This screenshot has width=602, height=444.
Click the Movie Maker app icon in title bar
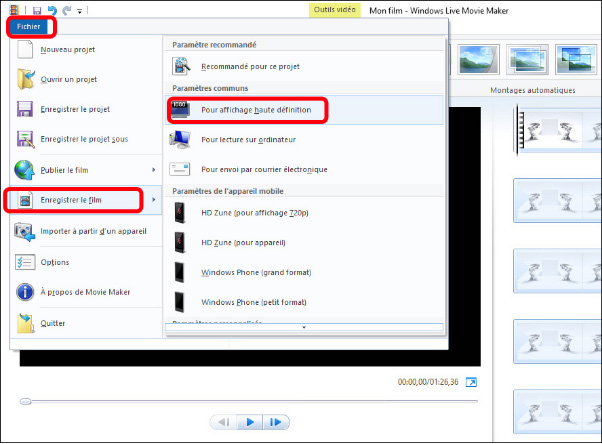coord(14,10)
